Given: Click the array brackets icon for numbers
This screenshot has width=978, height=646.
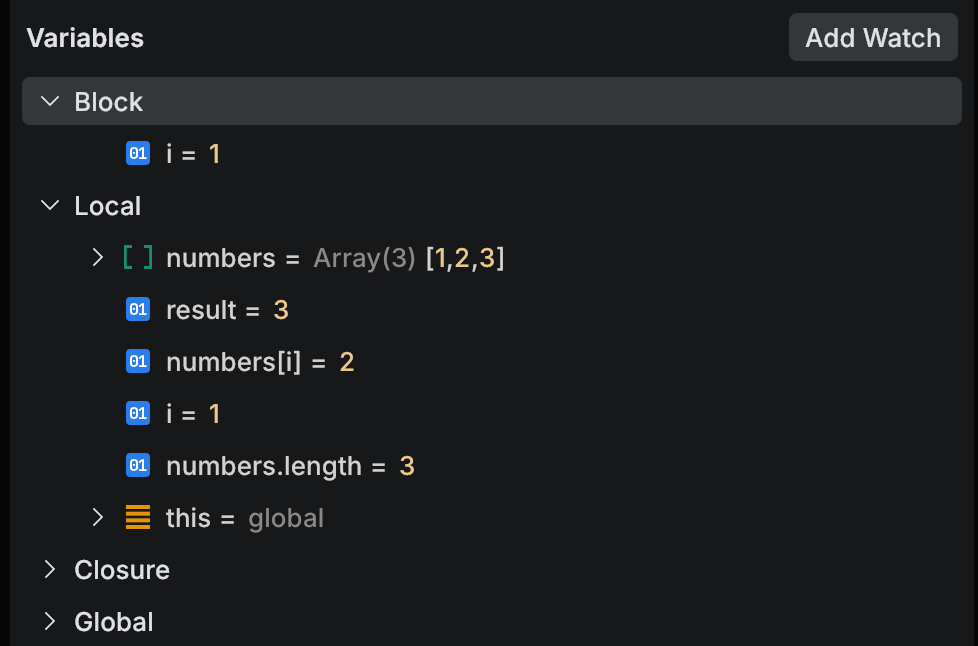Looking at the screenshot, I should 138,258.
